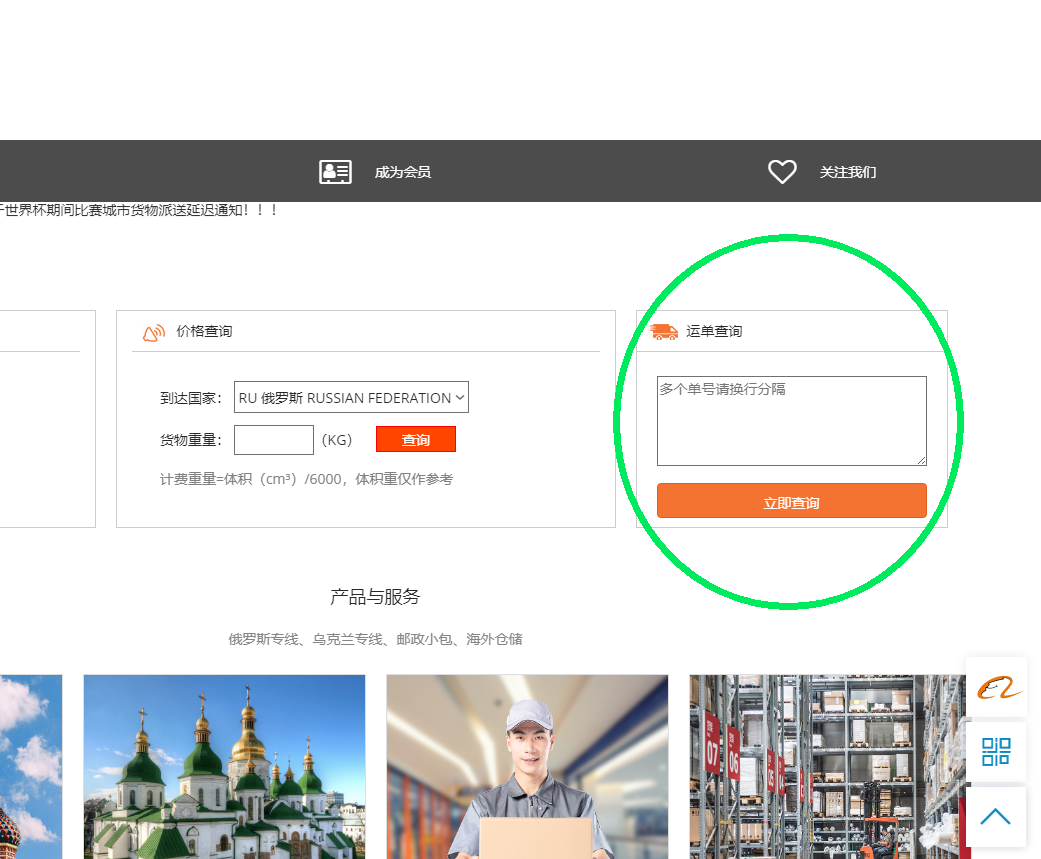
Task: Click the orange delivery truck icon
Action: (x=664, y=331)
